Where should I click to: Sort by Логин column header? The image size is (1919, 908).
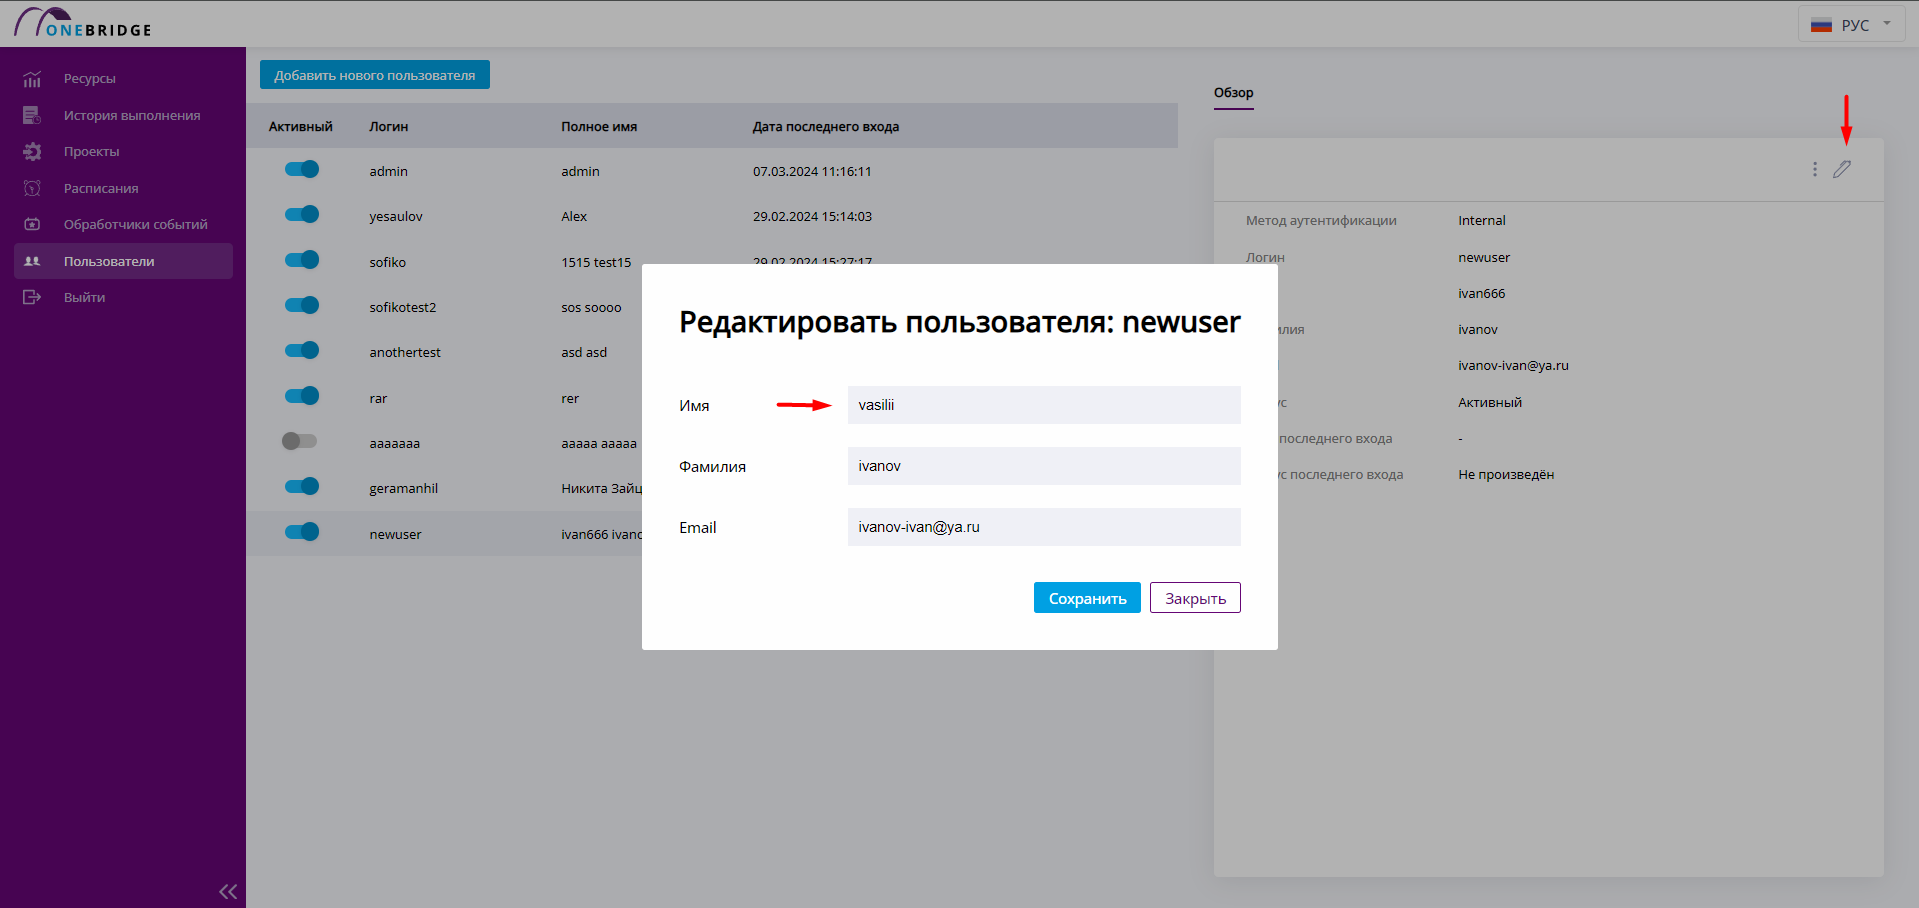click(388, 127)
